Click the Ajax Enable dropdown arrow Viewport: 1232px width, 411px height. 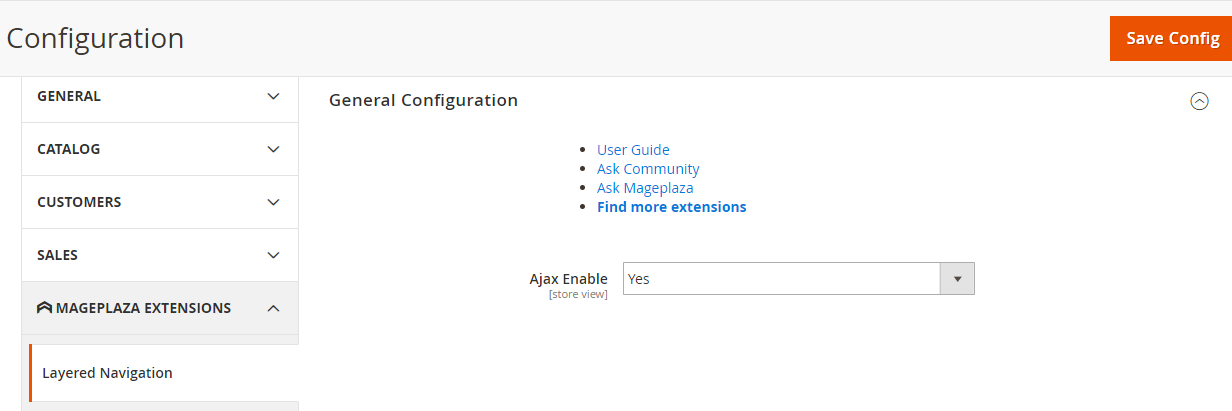[957, 279]
